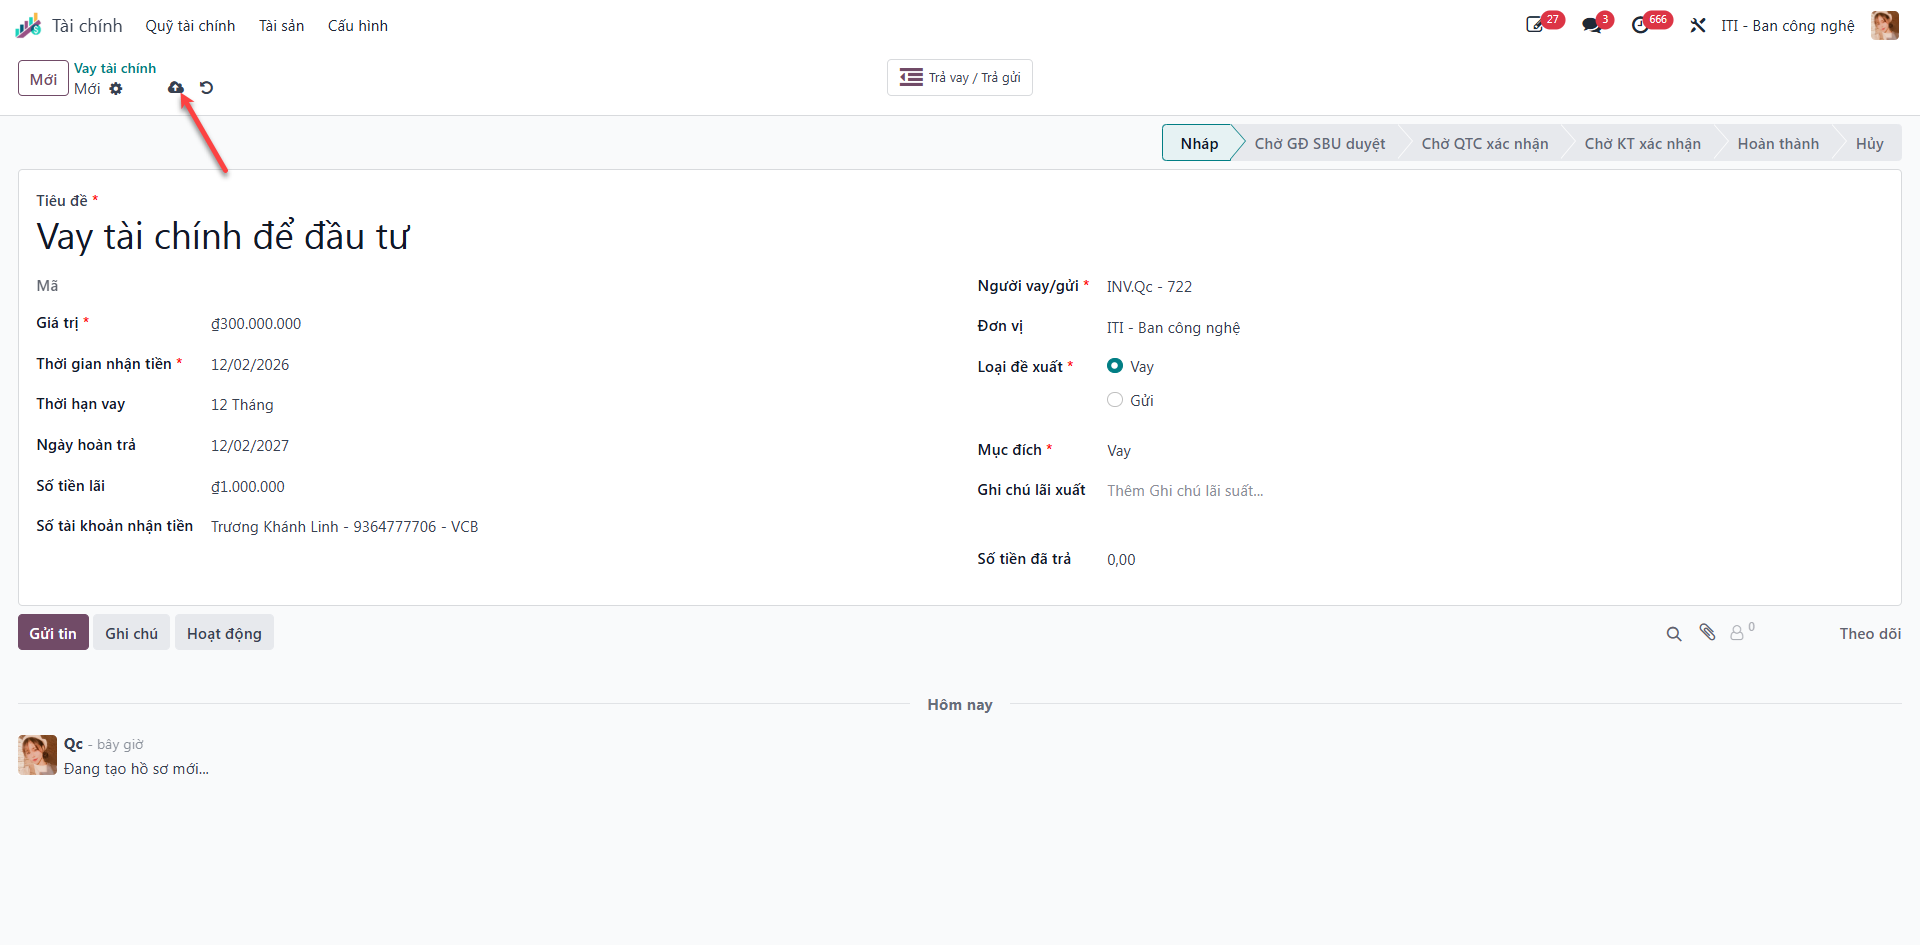Screen dimensions: 1920x945
Task: Click the Gửi tin button
Action: click(53, 633)
